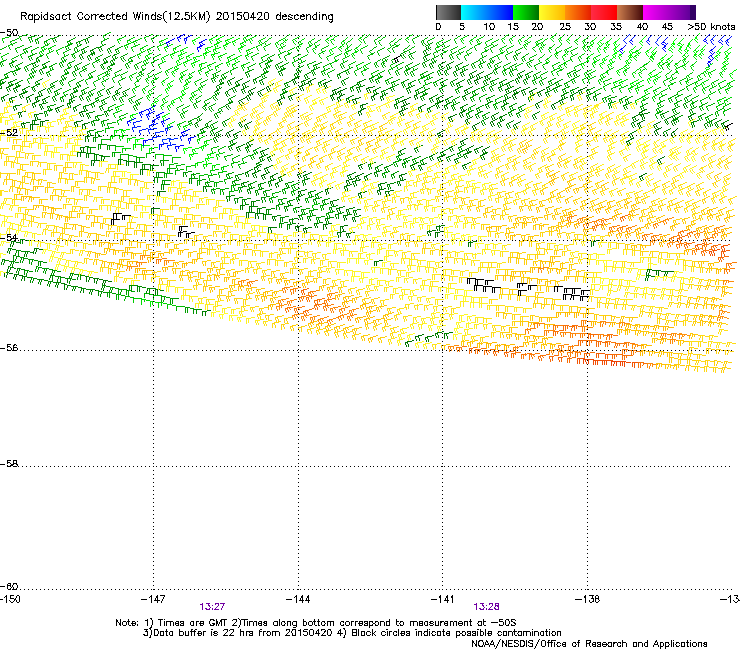
Task: Click the legend label '25'
Action: pos(565,27)
